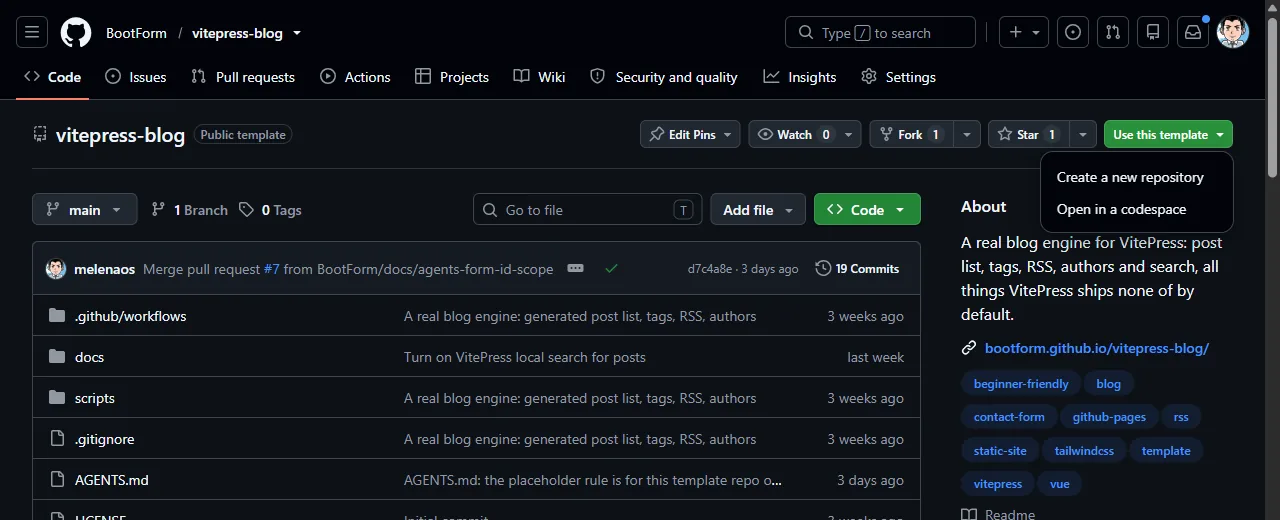Switch to the Projects tab
1280x520 pixels.
coord(452,77)
